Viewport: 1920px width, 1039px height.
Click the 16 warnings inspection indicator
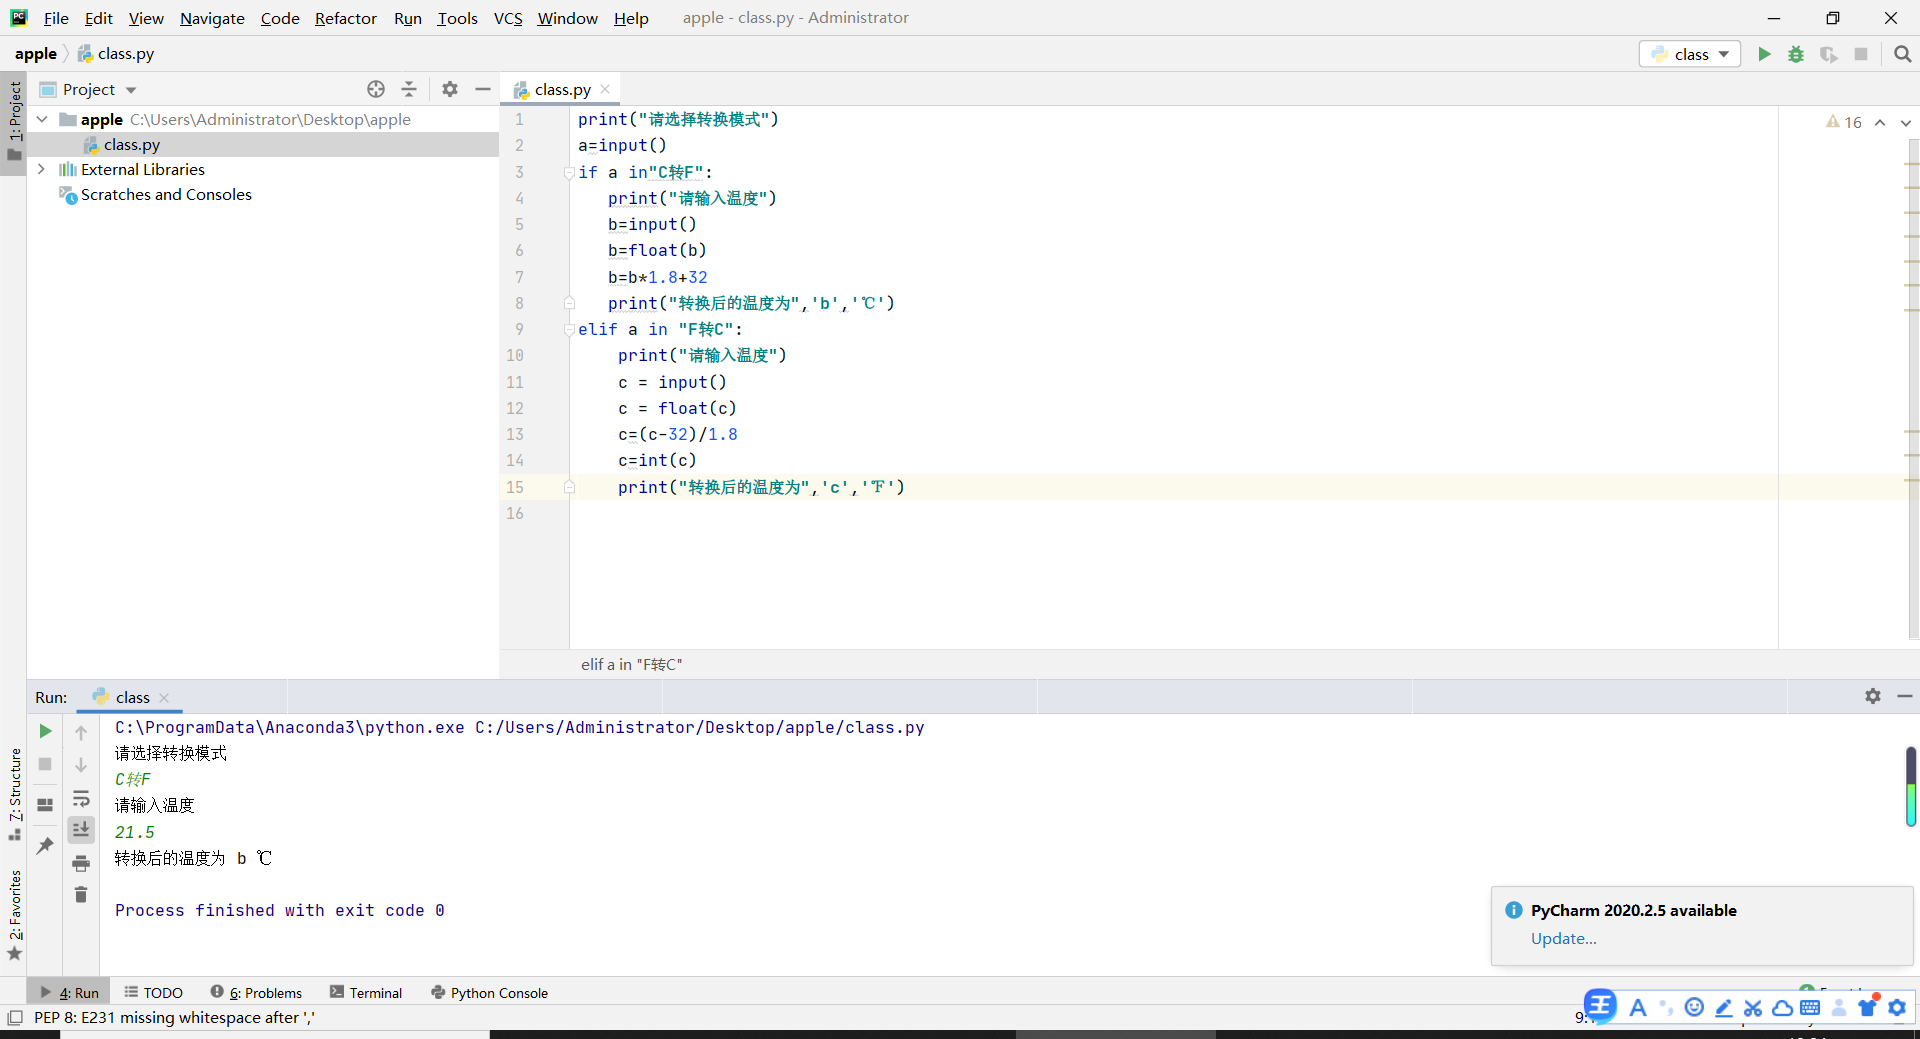pyautogui.click(x=1844, y=122)
